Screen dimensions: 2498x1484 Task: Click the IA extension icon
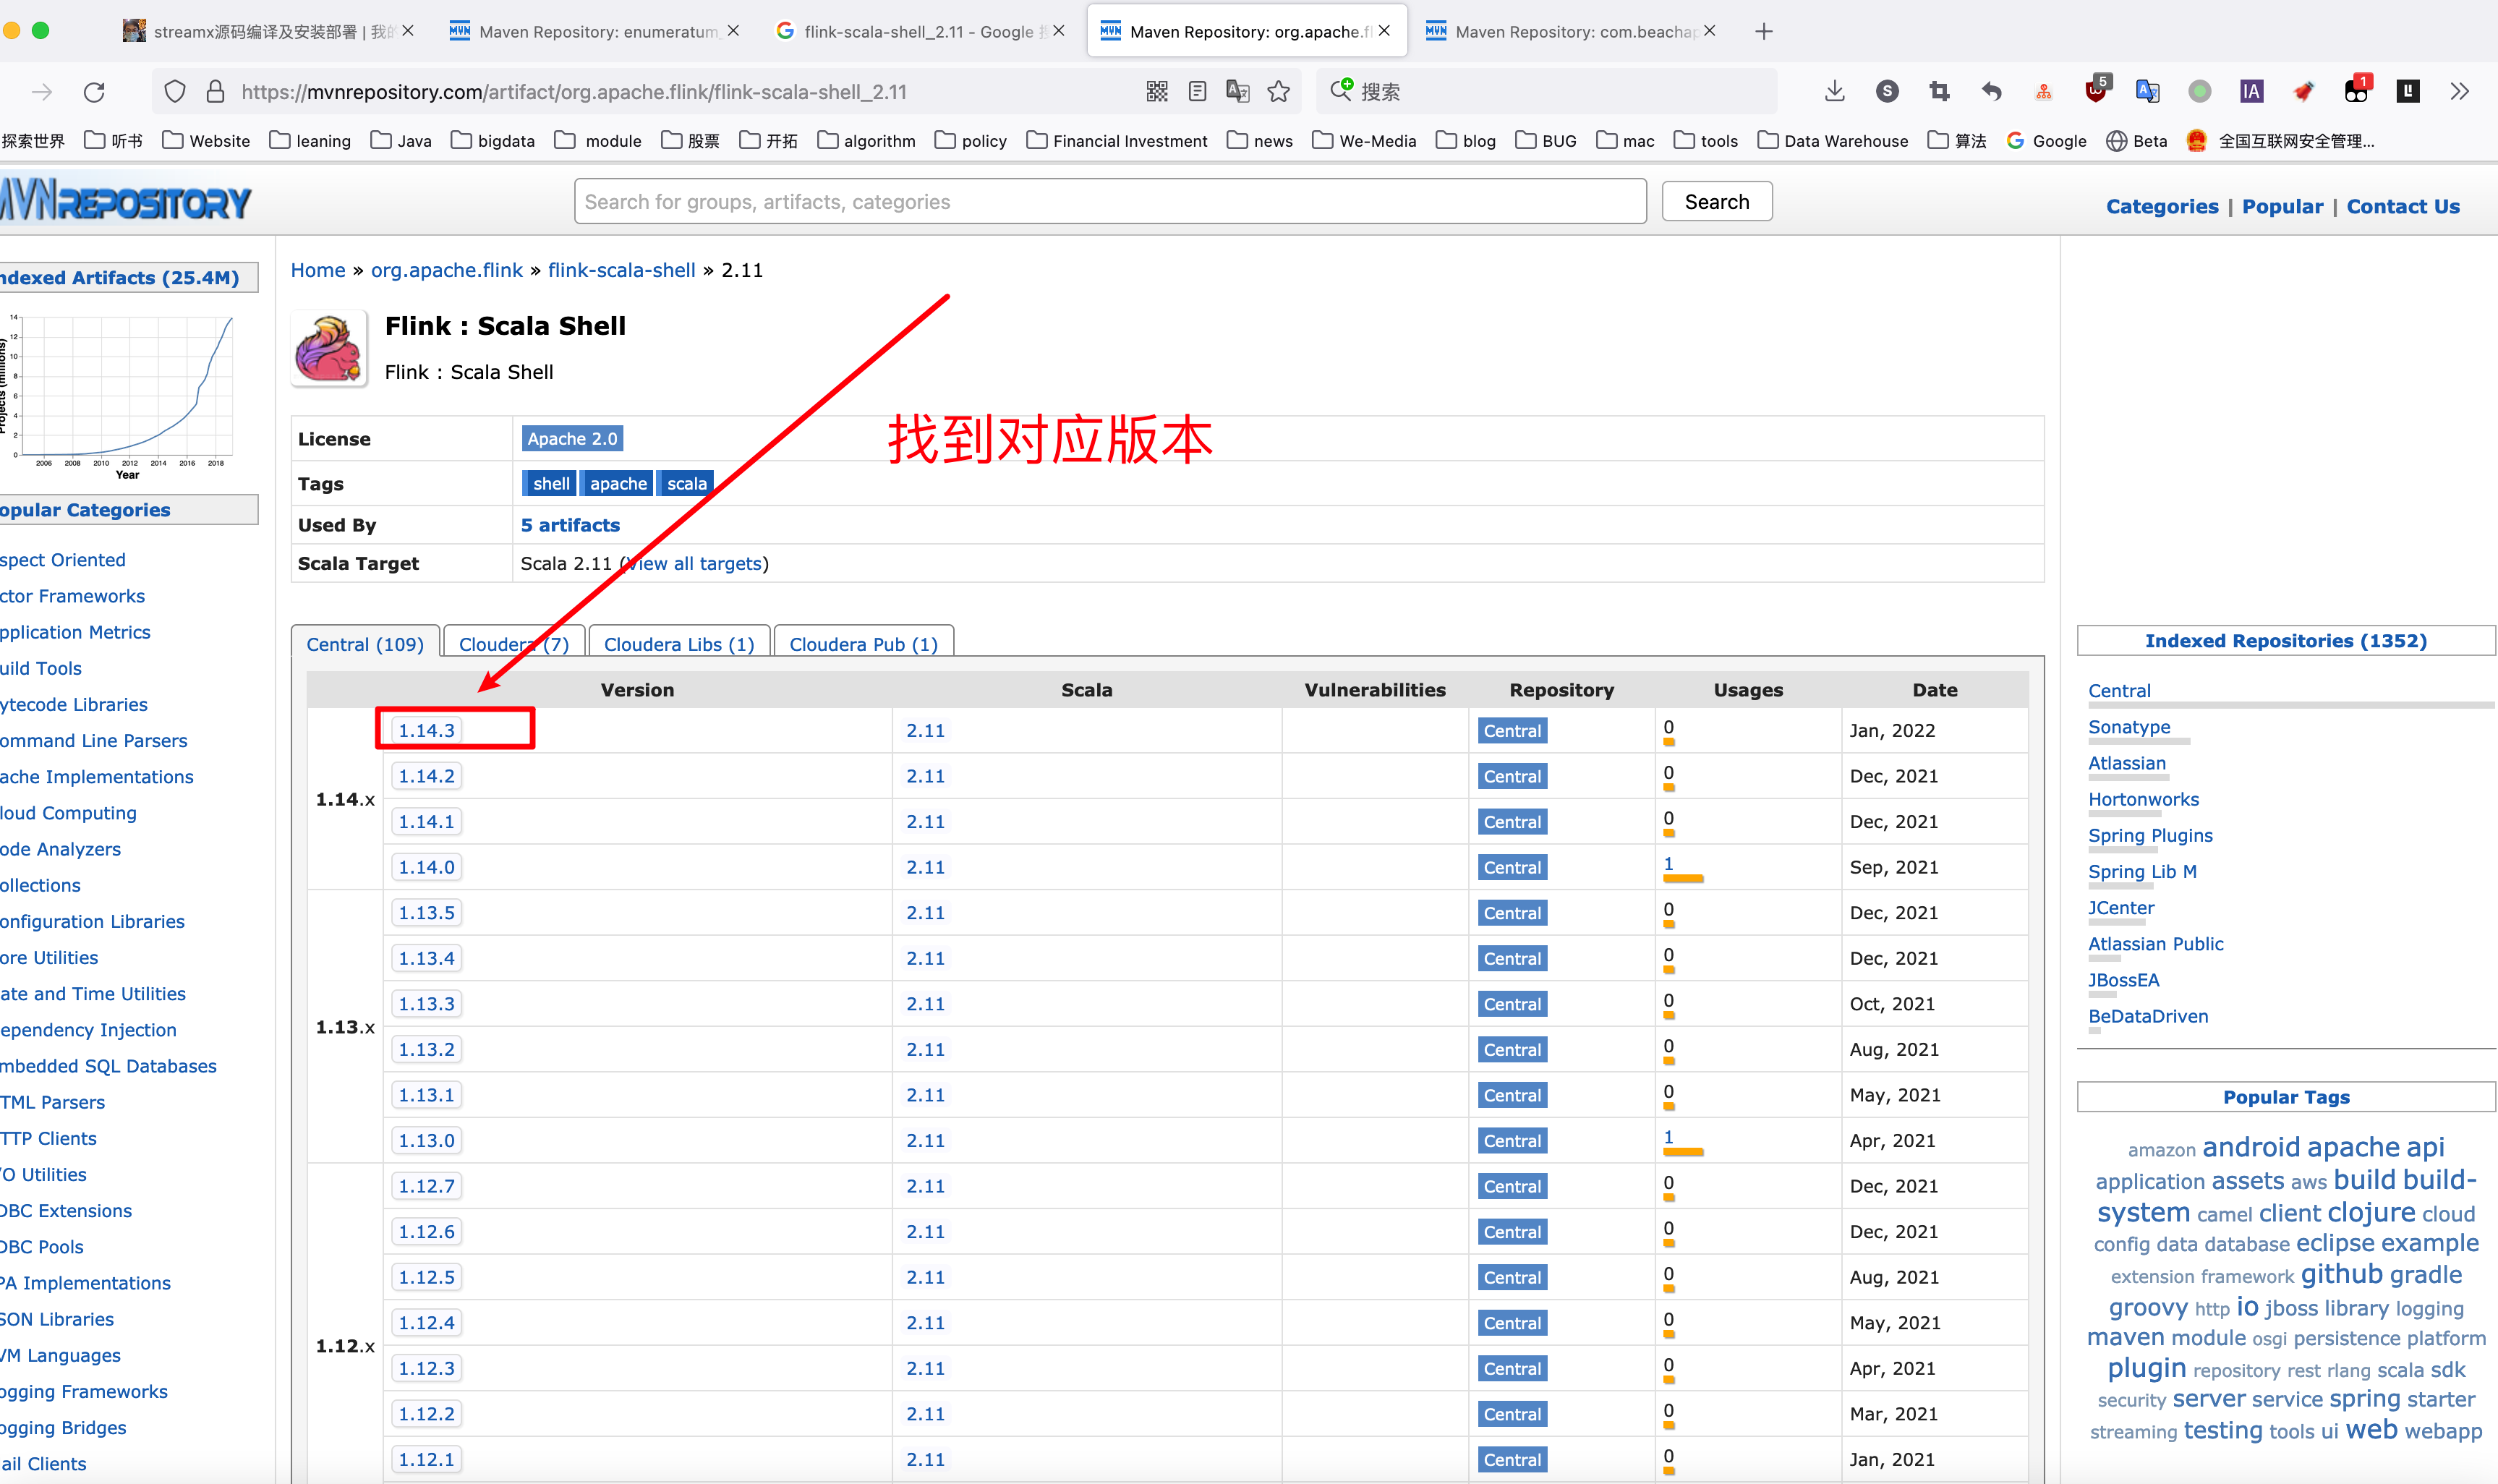[2251, 92]
